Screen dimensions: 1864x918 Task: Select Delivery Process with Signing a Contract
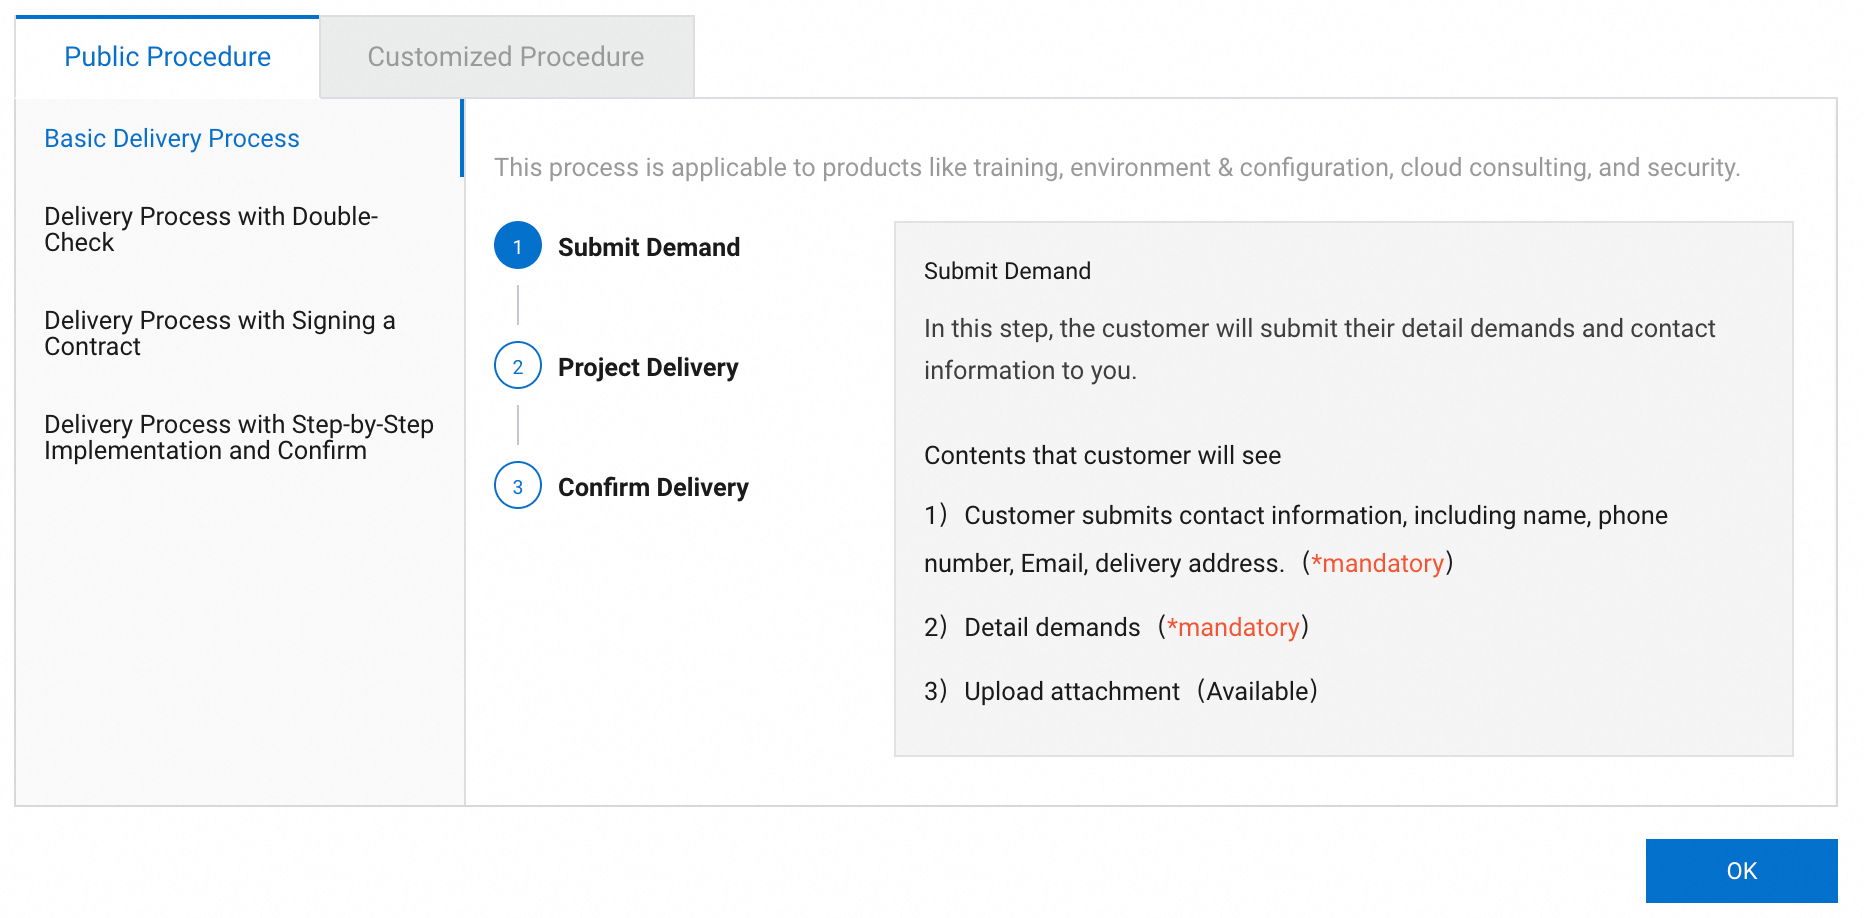pyautogui.click(x=220, y=333)
